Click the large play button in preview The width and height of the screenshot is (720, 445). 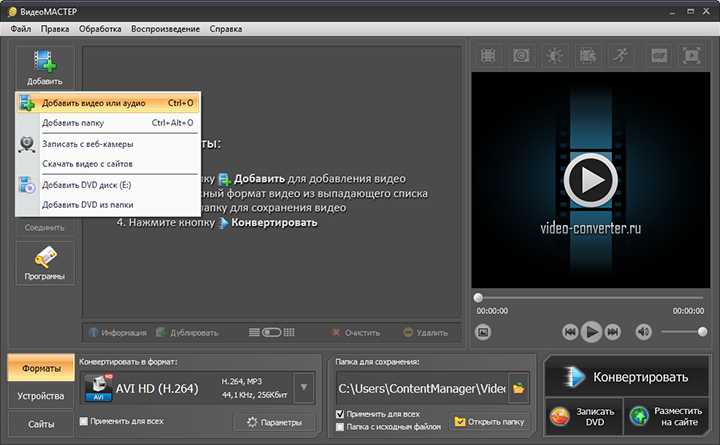tap(591, 180)
